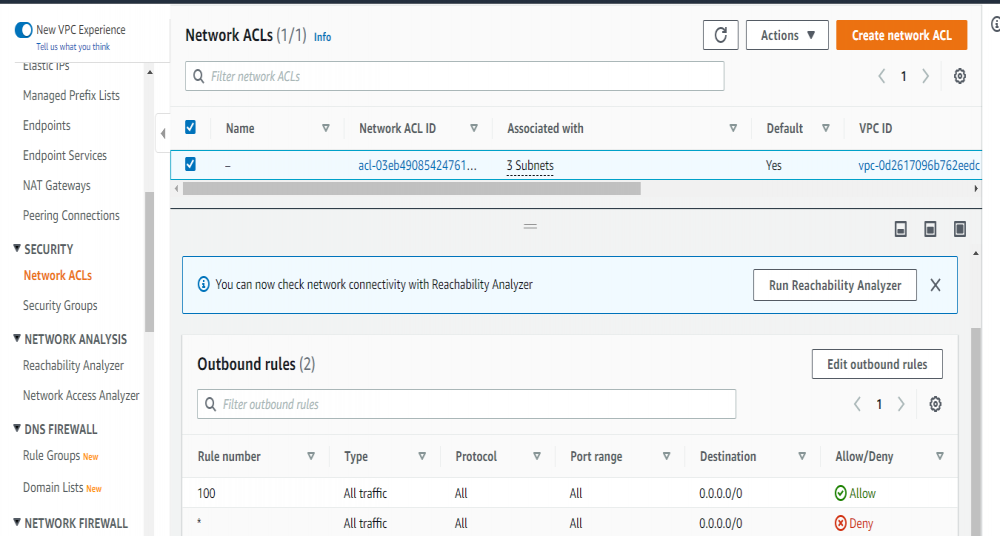This screenshot has height=536, width=1000.
Task: Click Create network ACL button
Action: pyautogui.click(x=901, y=35)
